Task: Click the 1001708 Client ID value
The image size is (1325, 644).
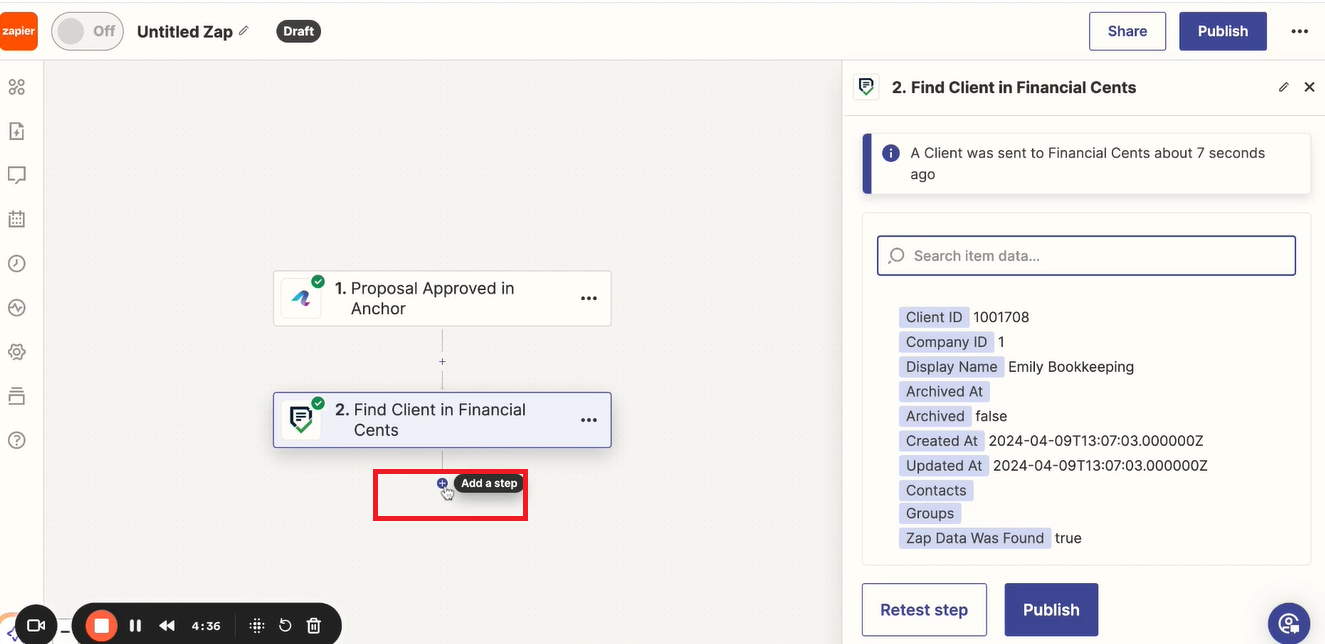Action: click(1001, 317)
